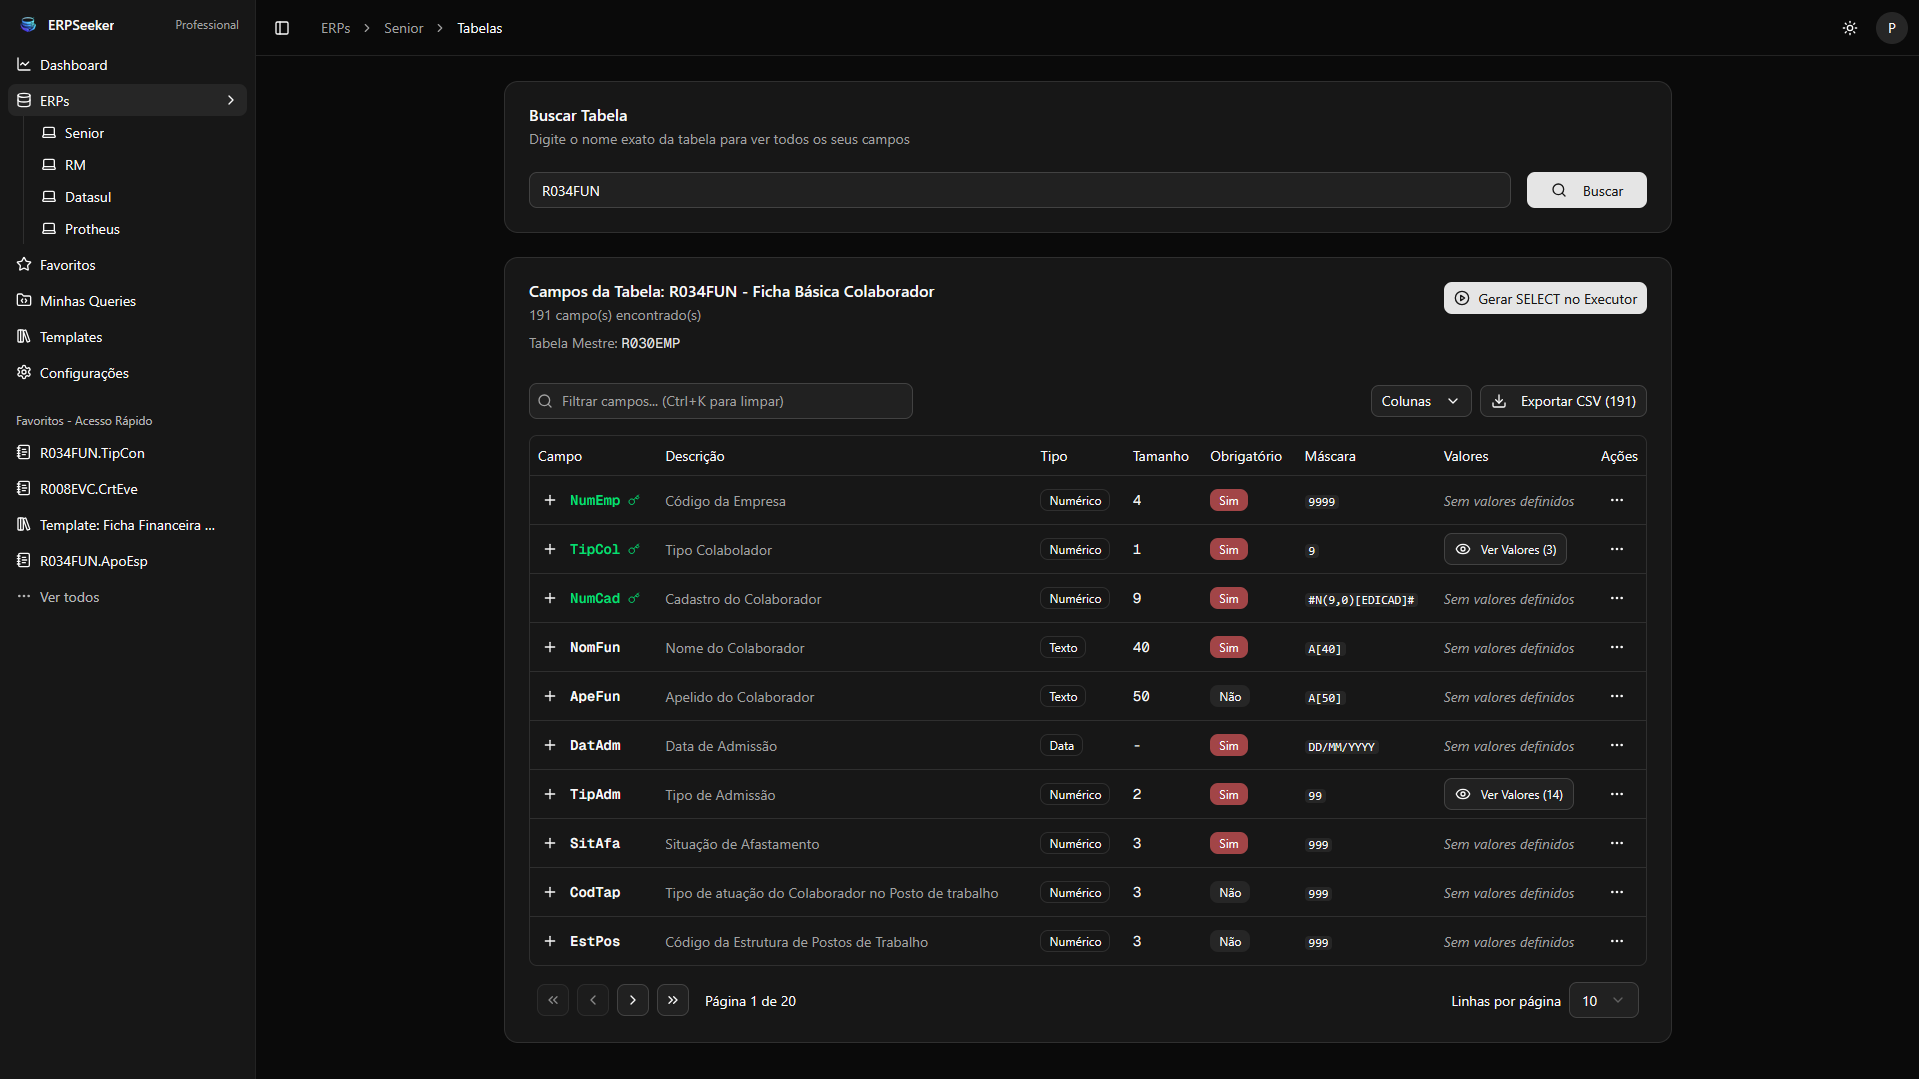Click Gerar SELECT no Executor
1919x1079 pixels.
[x=1544, y=298]
